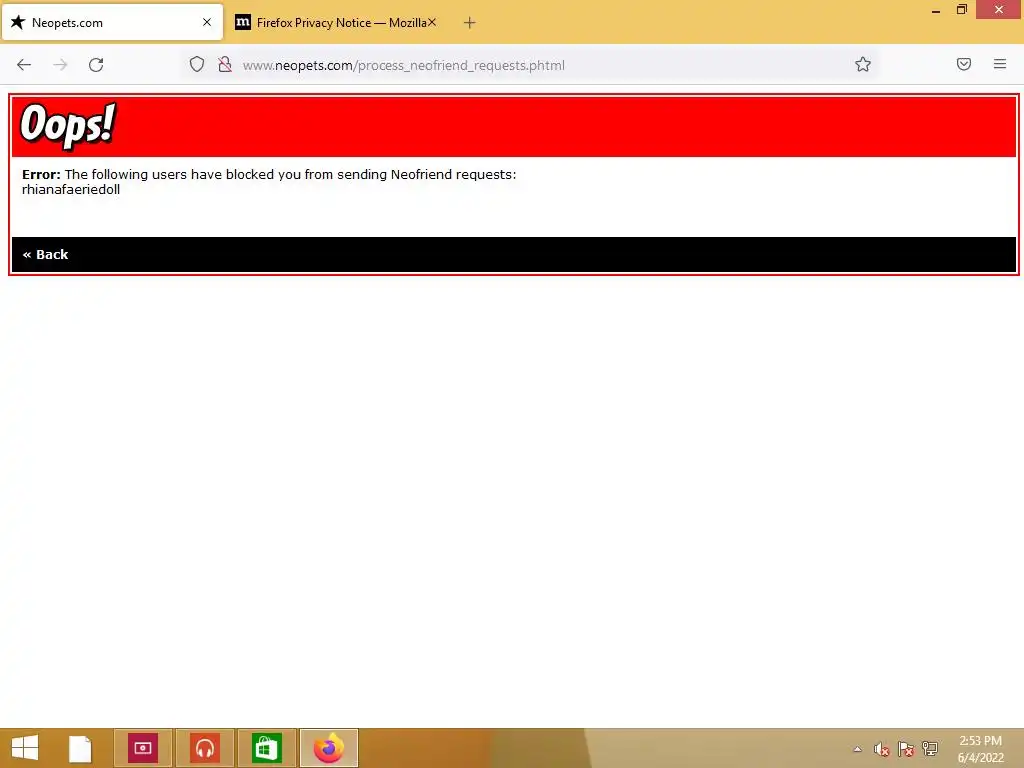This screenshot has height=768, width=1024.
Task: Close the Firefox Privacy Notice tab
Action: click(432, 22)
